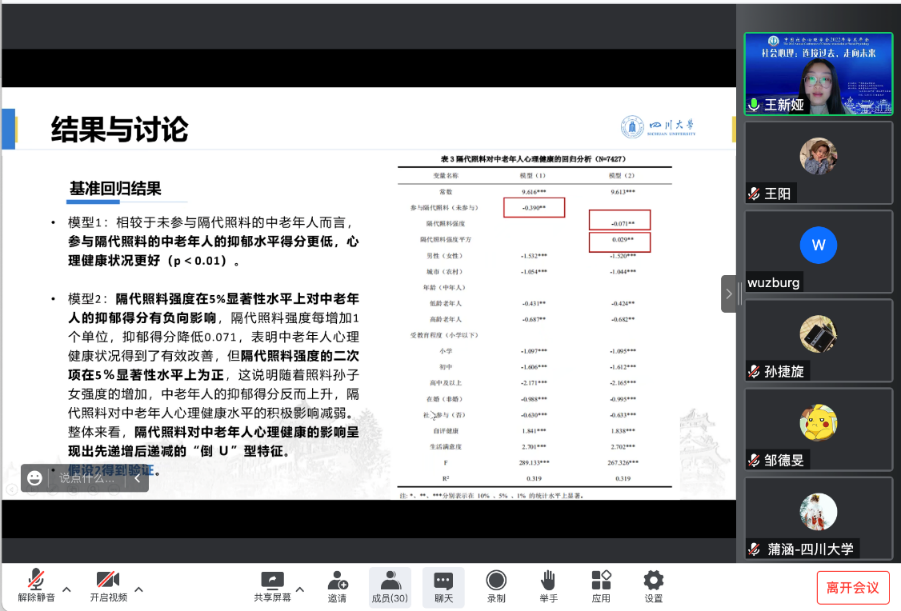The height and width of the screenshot is (611, 901).
Task: Open the 聊天 chat panel
Action: click(442, 586)
